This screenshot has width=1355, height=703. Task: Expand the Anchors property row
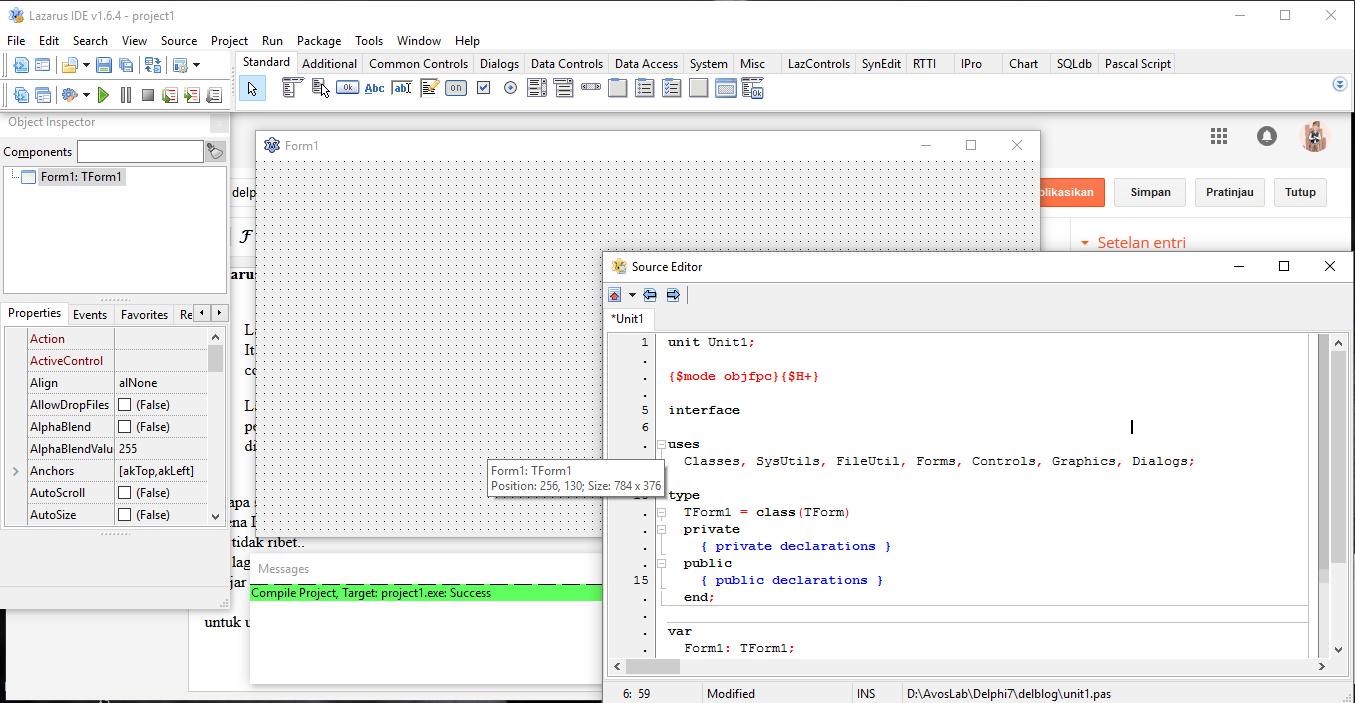click(x=15, y=471)
